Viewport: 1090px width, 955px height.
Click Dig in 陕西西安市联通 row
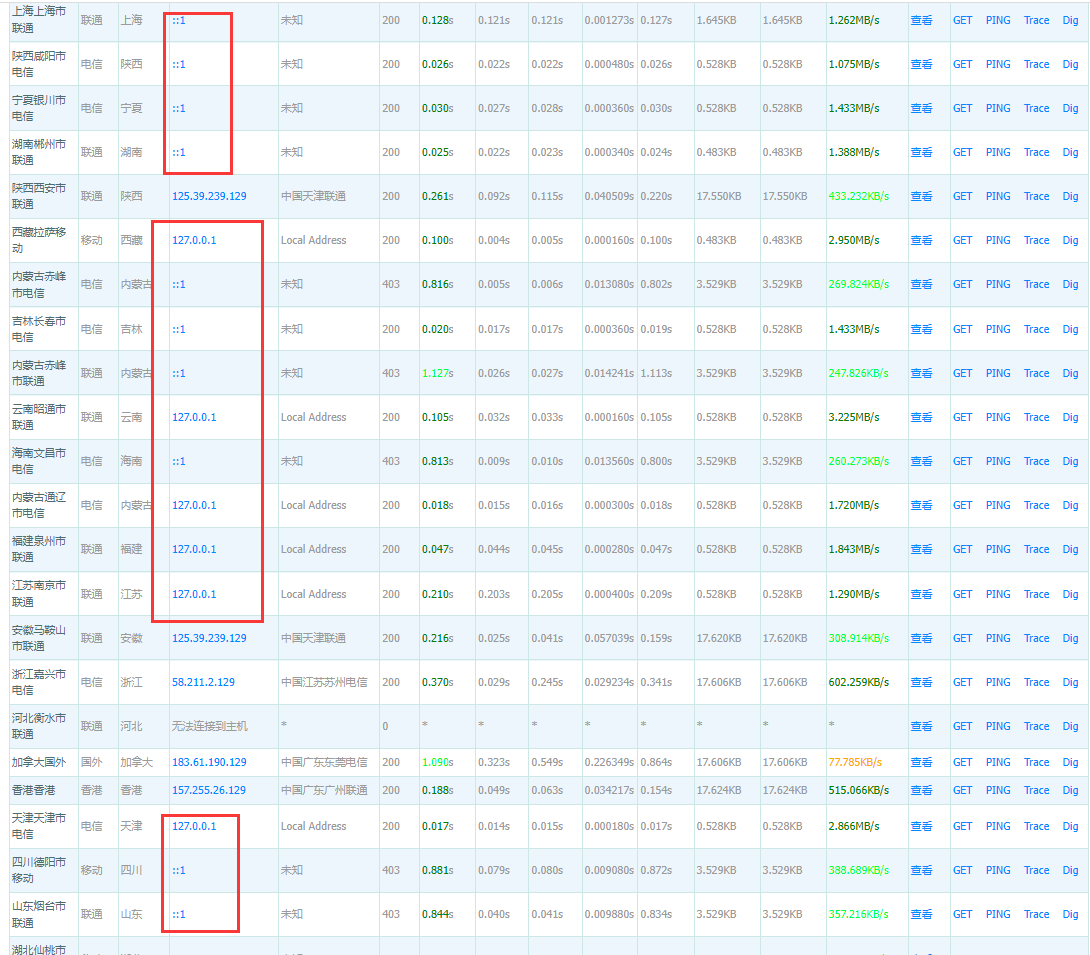click(x=1070, y=196)
